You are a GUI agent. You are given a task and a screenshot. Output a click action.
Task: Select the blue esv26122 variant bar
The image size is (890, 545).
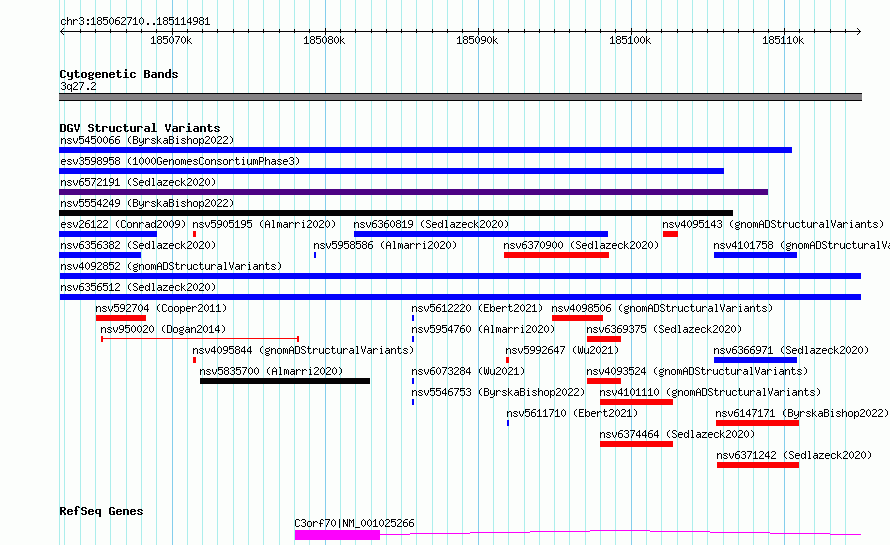[108, 234]
